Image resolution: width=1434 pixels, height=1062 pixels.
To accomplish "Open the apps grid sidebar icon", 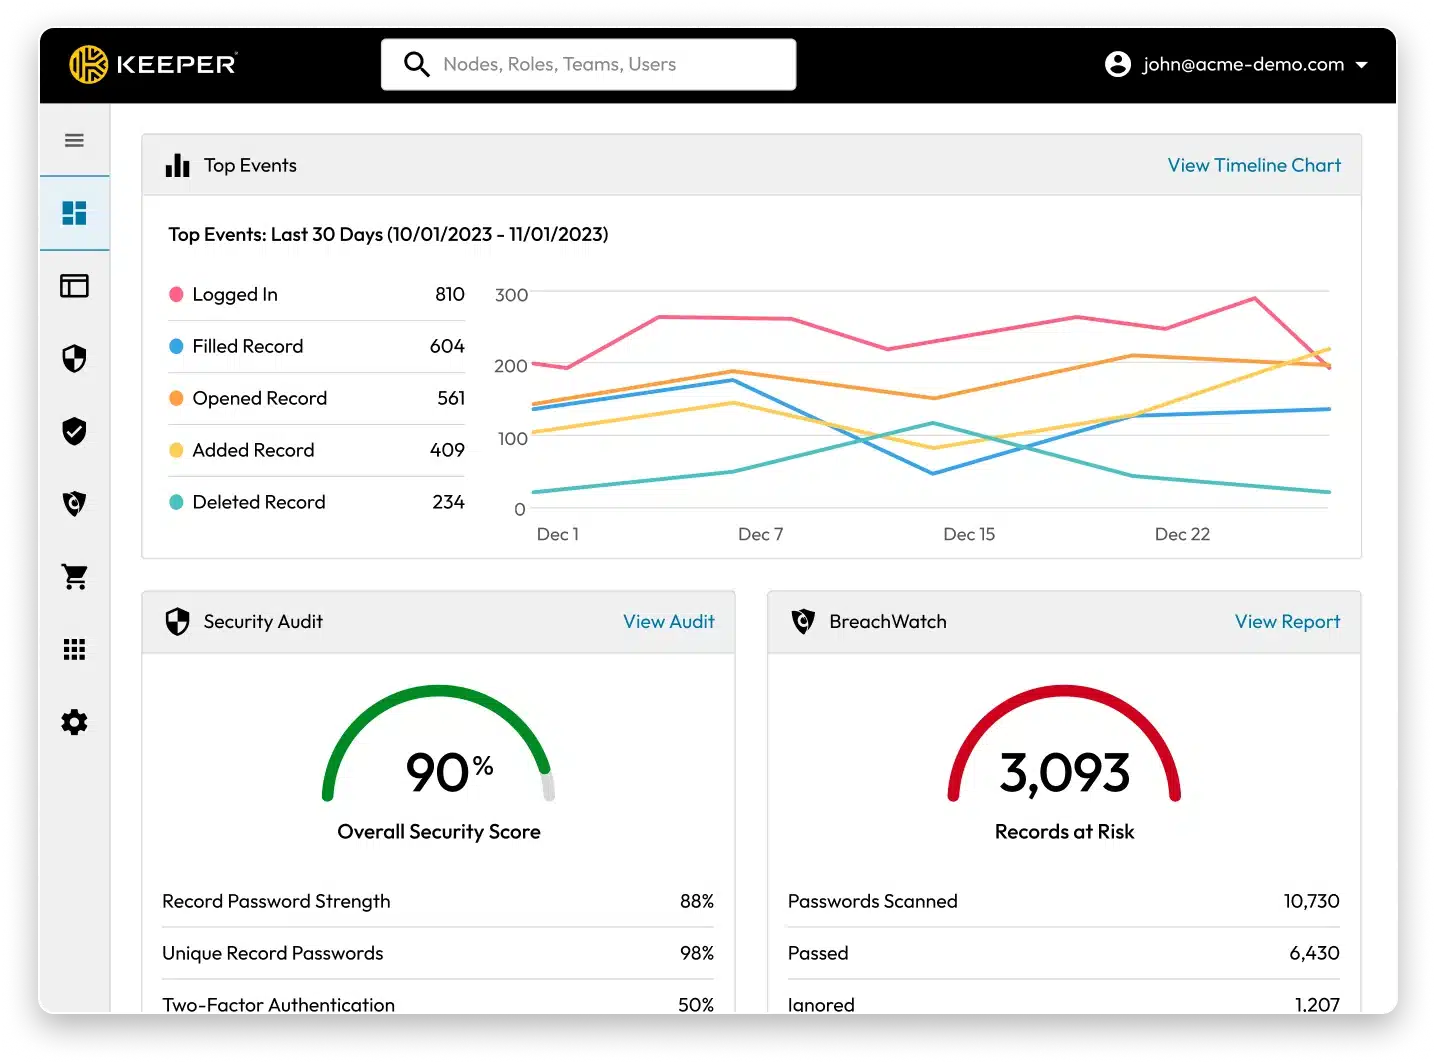I will coord(74,649).
